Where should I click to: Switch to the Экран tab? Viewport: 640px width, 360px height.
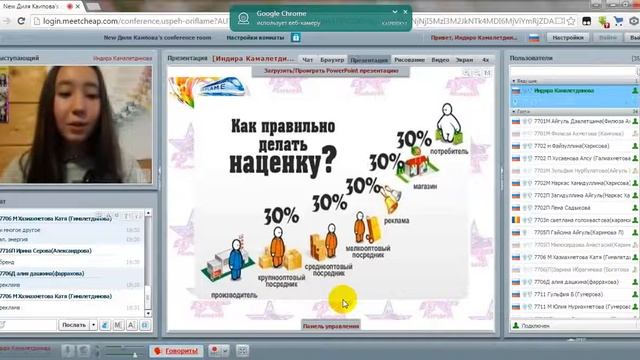point(464,60)
